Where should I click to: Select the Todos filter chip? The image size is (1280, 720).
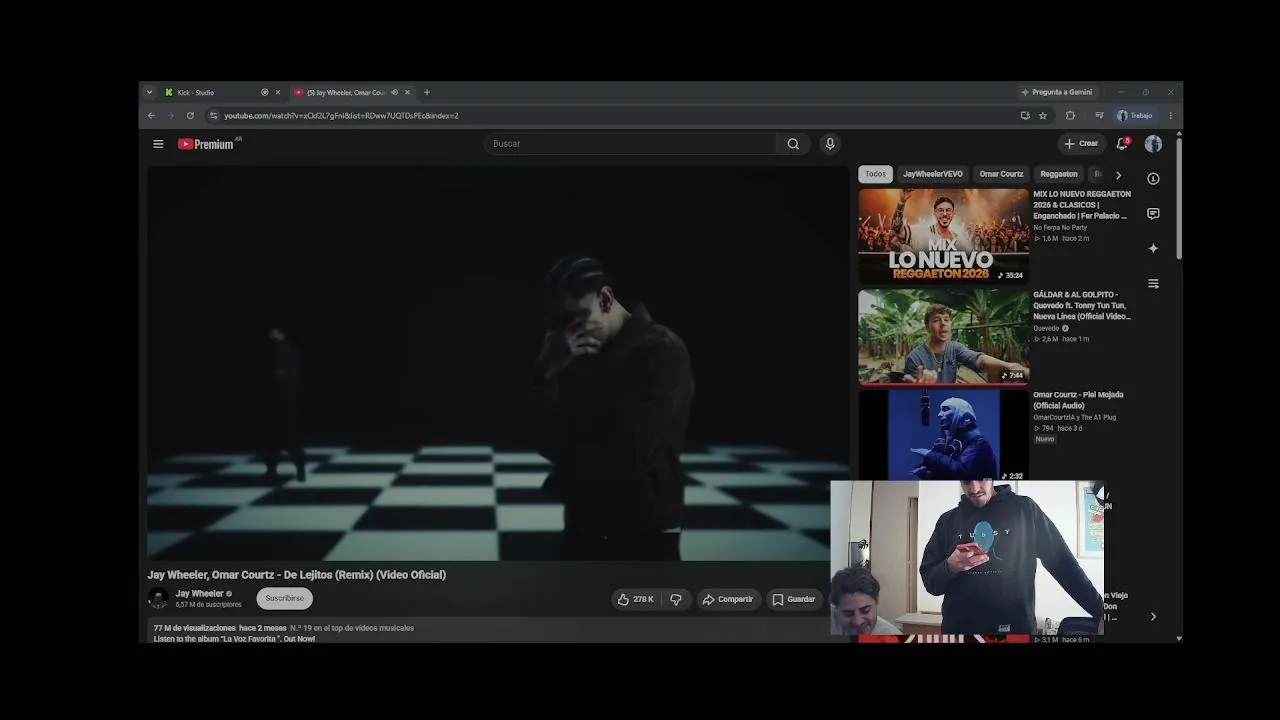[875, 174]
